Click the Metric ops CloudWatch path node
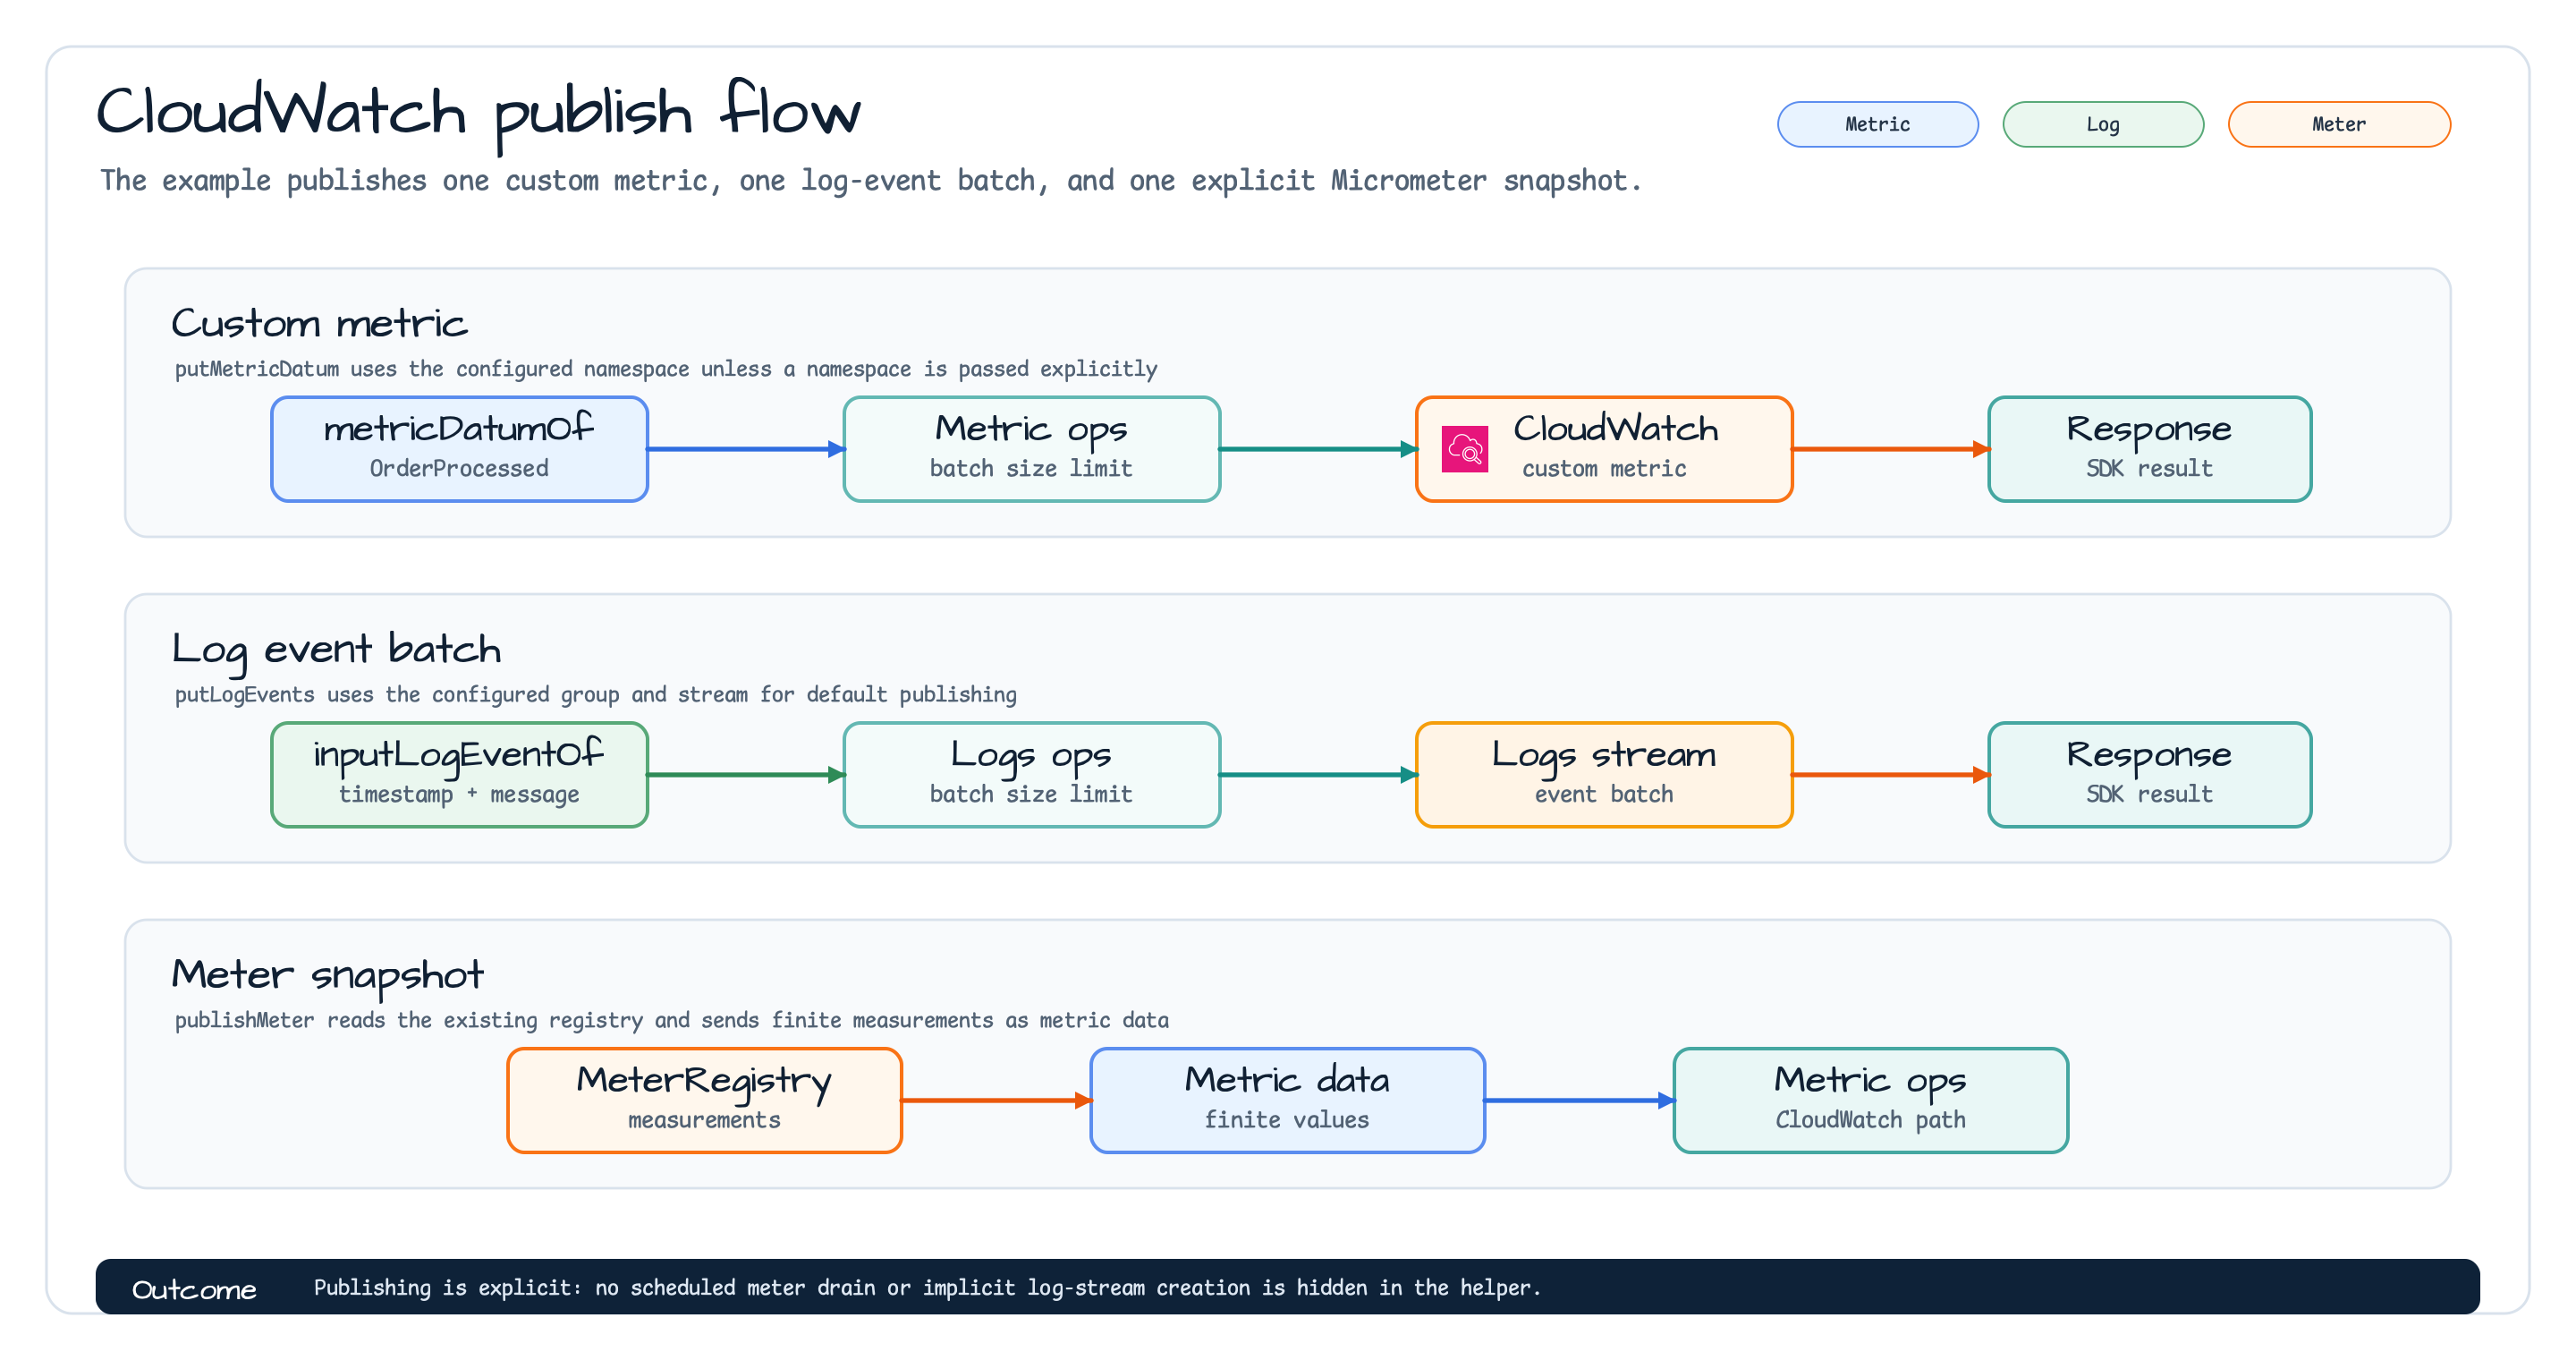Screen dimensions: 2576x1360 click(1871, 1100)
